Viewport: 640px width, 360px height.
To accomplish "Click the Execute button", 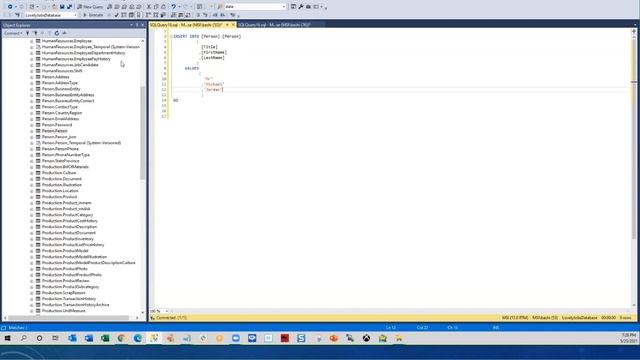I will pos(93,15).
